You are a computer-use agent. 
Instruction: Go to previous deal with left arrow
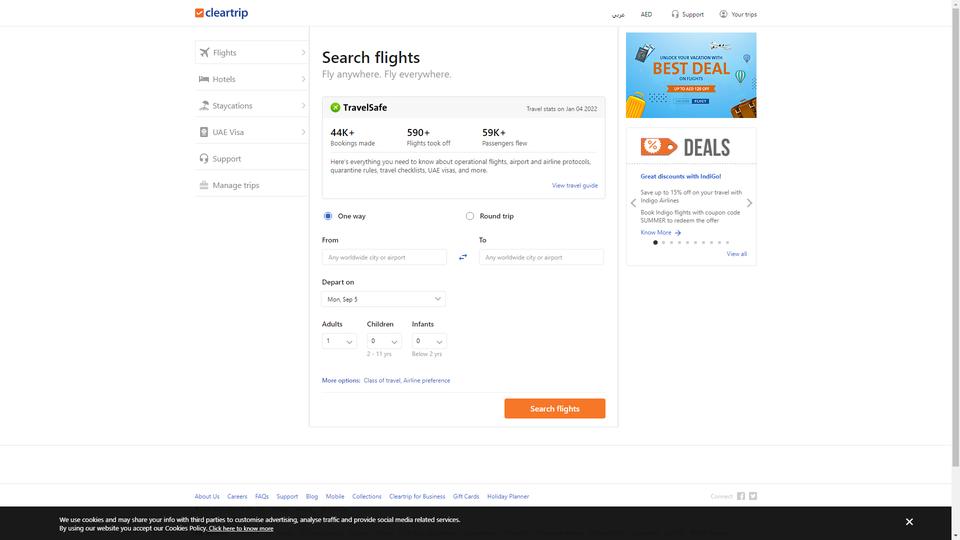click(x=633, y=203)
